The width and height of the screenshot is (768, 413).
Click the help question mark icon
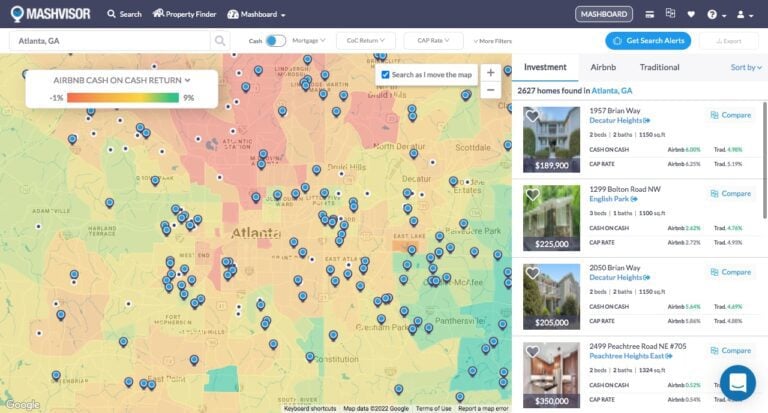(x=712, y=15)
